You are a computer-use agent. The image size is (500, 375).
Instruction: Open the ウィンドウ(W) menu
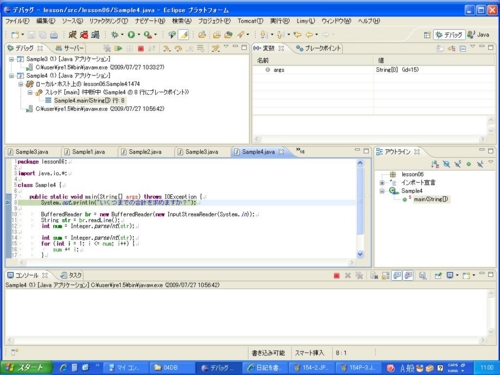coord(336,21)
